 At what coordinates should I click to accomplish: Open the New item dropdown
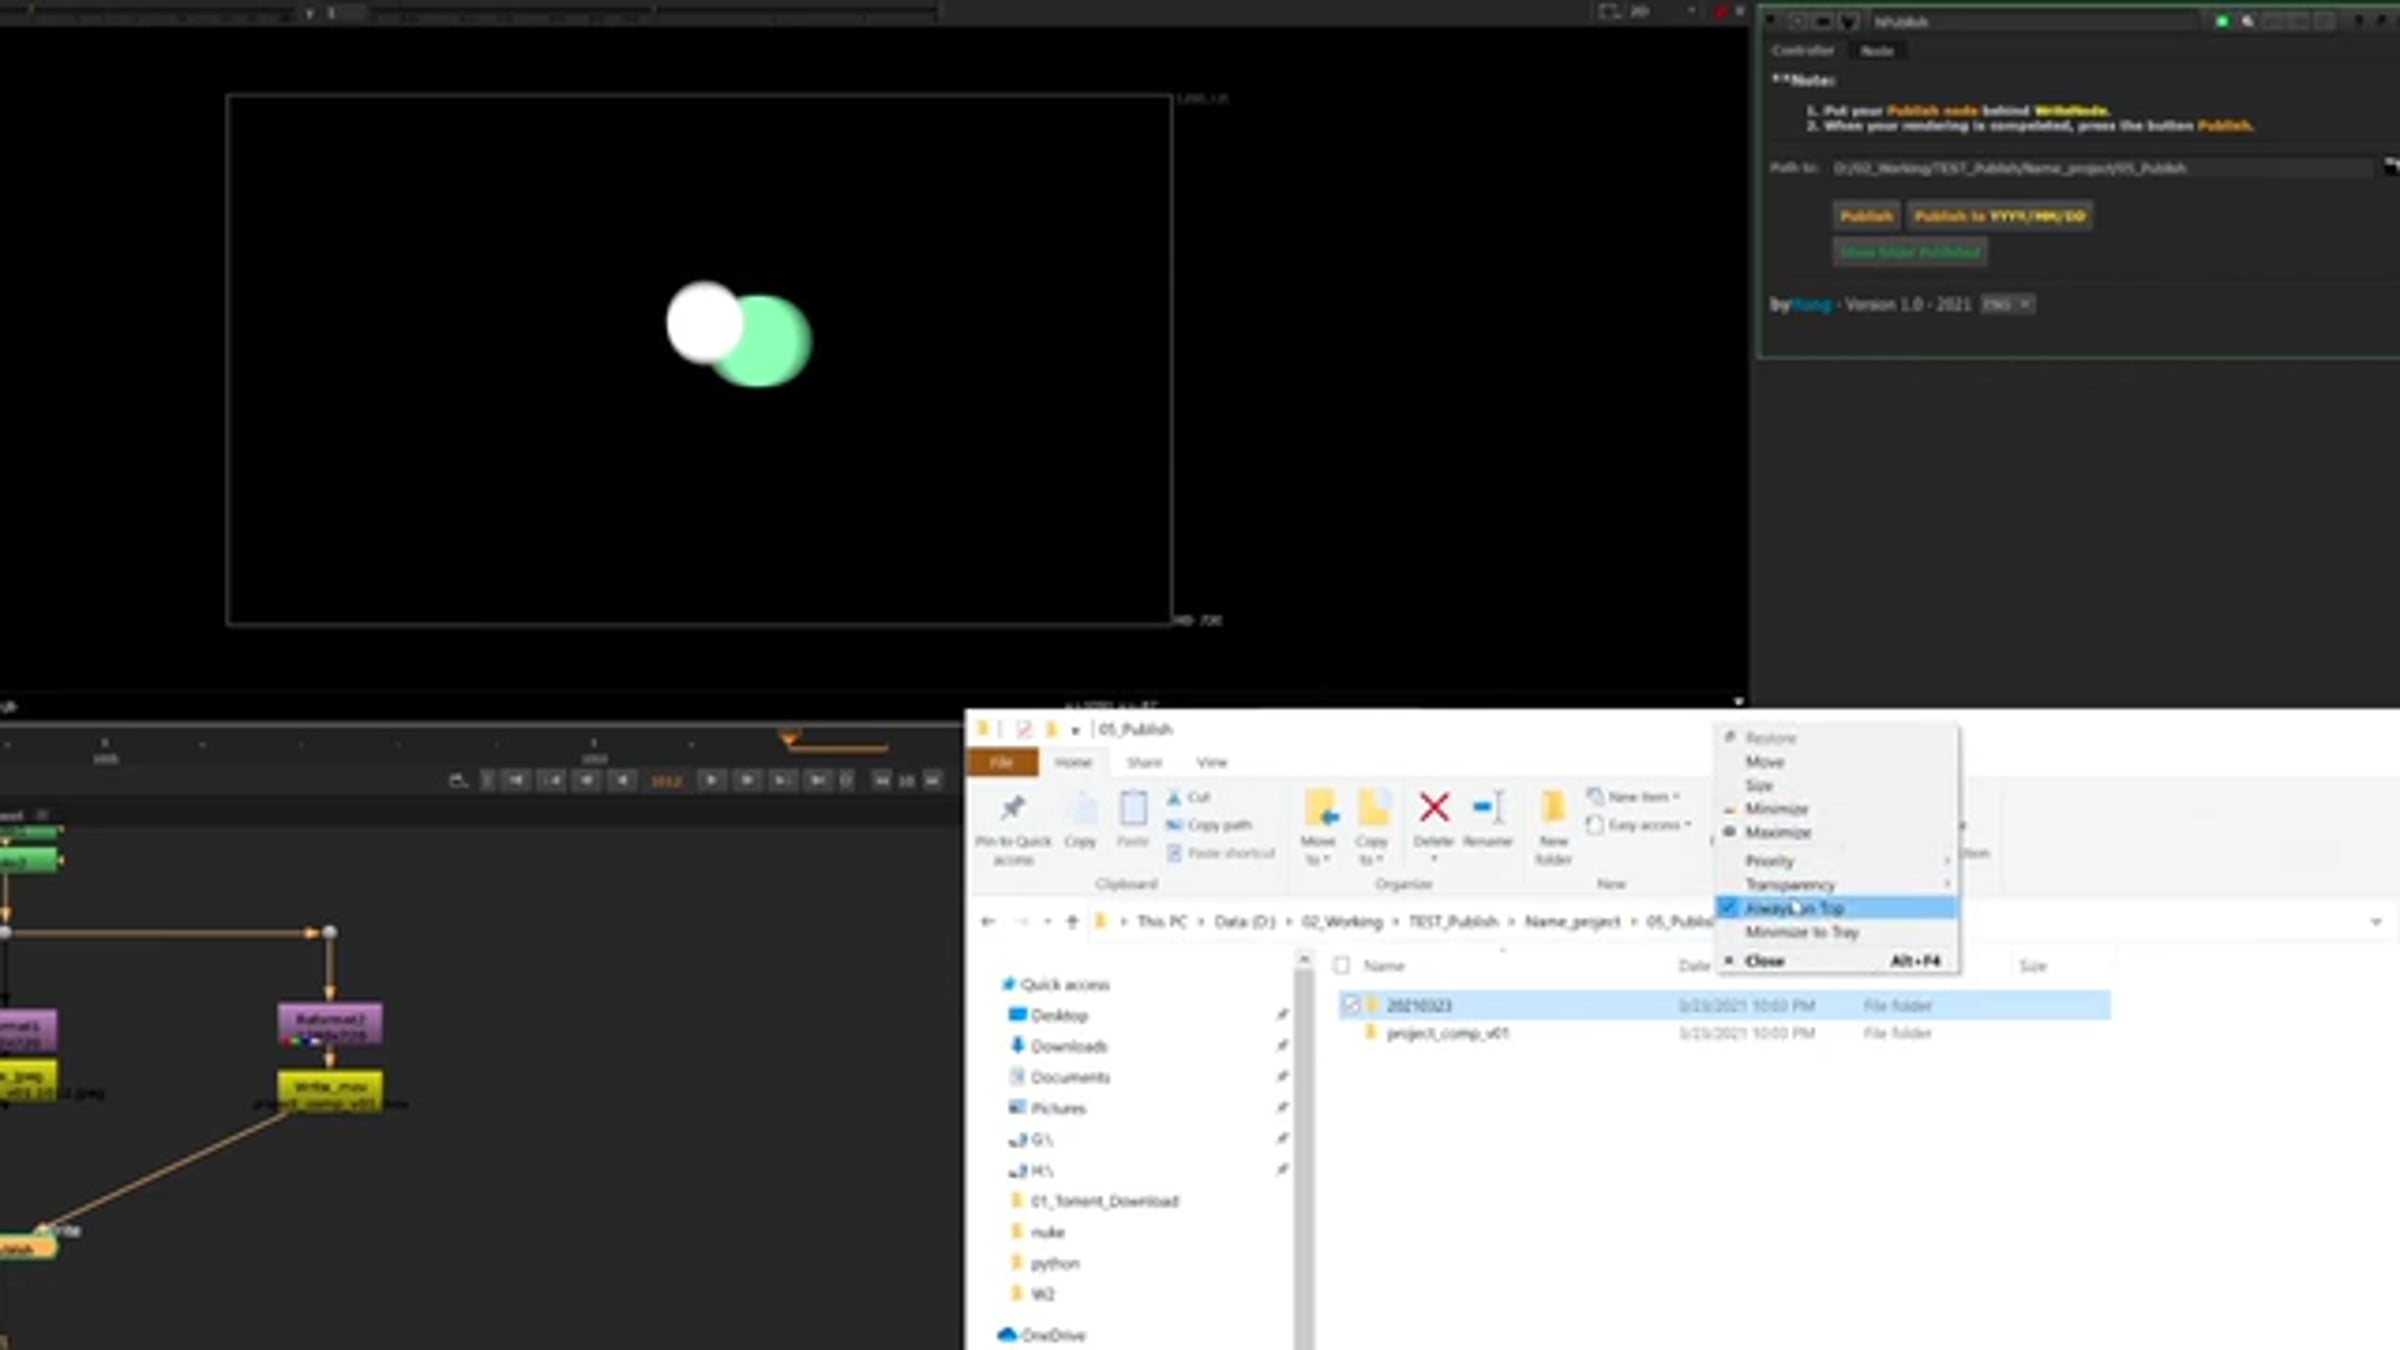(1633, 797)
